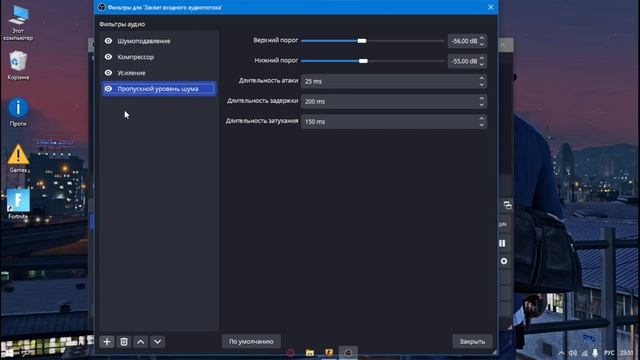Click the Закрыть button

pos(472,341)
